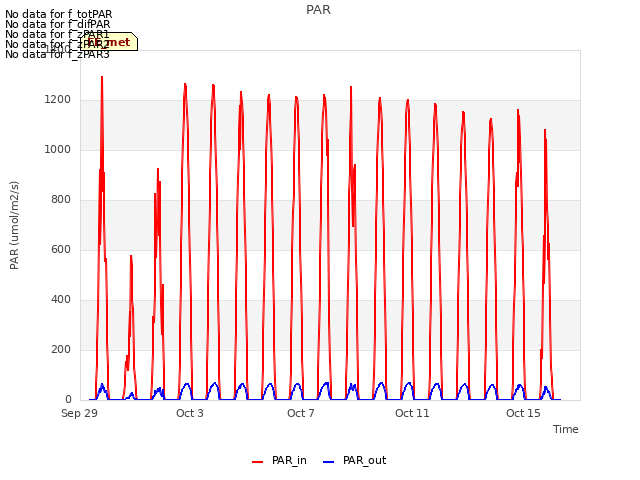Click the Oct 11 x-axis tick label
This screenshot has width=640, height=480.
click(x=412, y=413)
